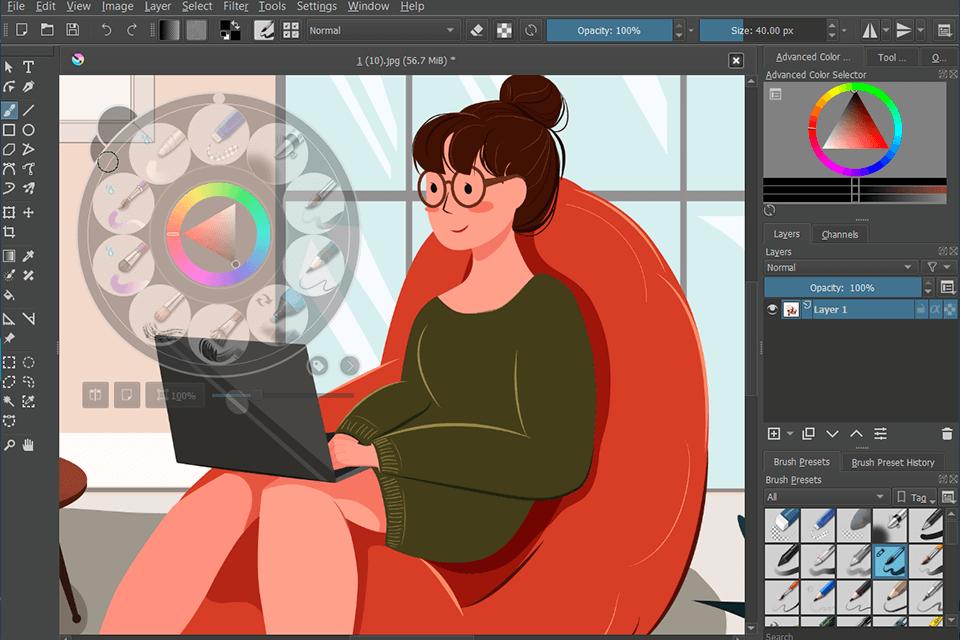
Task: Click the Undo arrow in toolbar
Action: tap(106, 30)
